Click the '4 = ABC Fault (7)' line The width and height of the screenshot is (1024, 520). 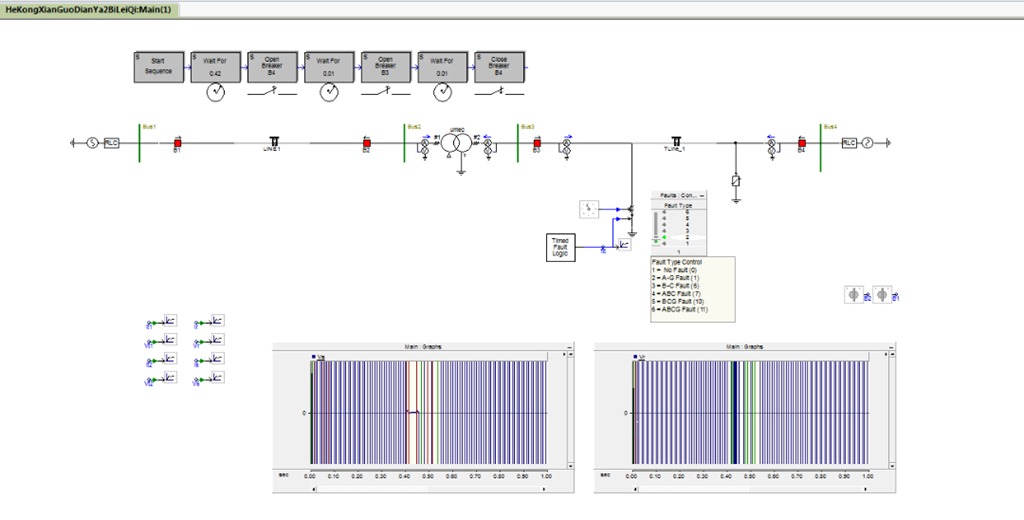(x=677, y=294)
